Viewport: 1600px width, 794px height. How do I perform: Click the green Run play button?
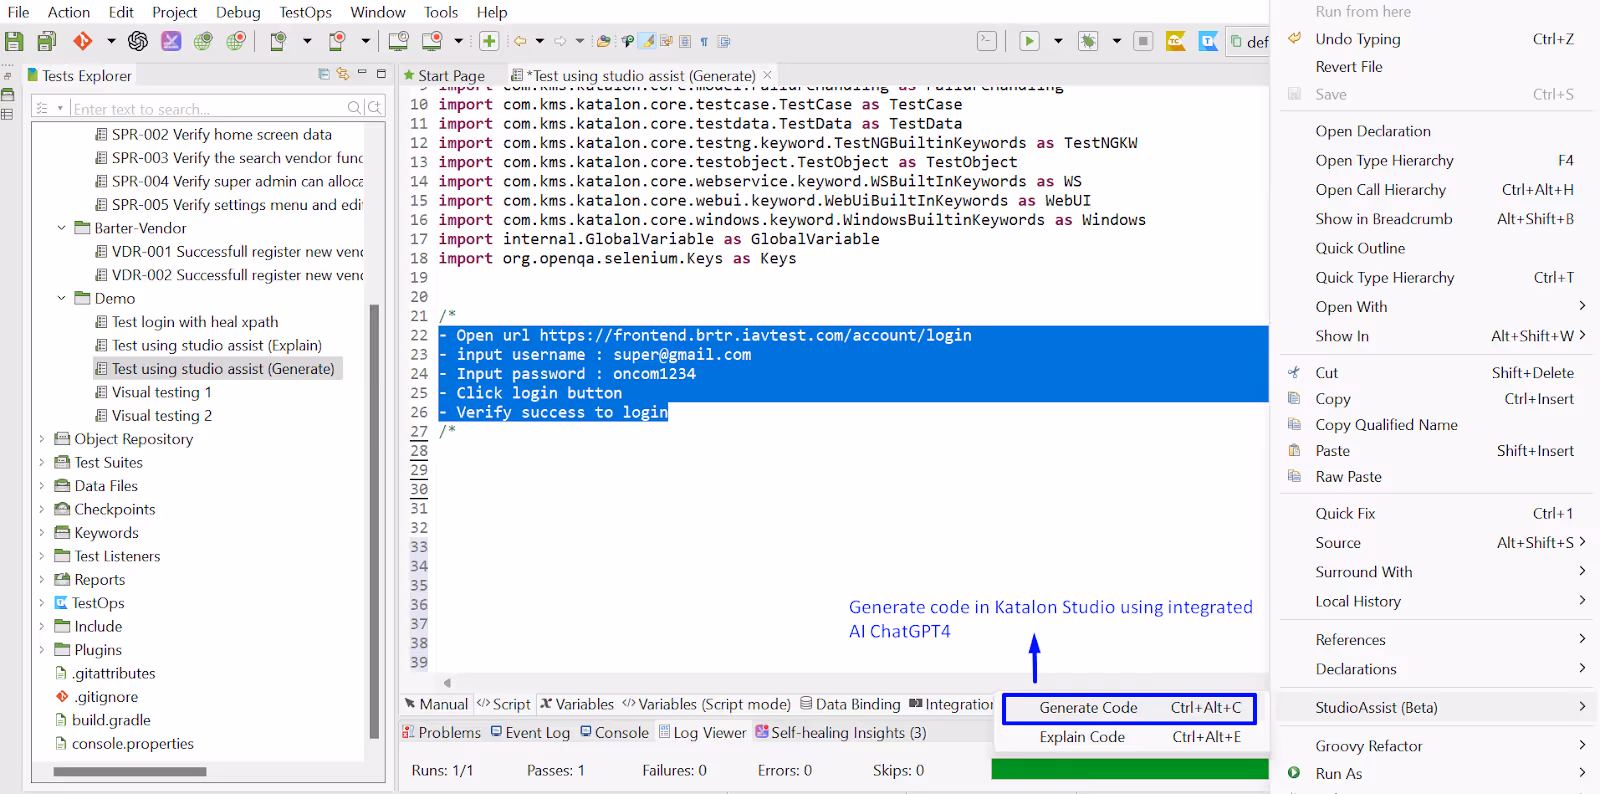[1029, 41]
